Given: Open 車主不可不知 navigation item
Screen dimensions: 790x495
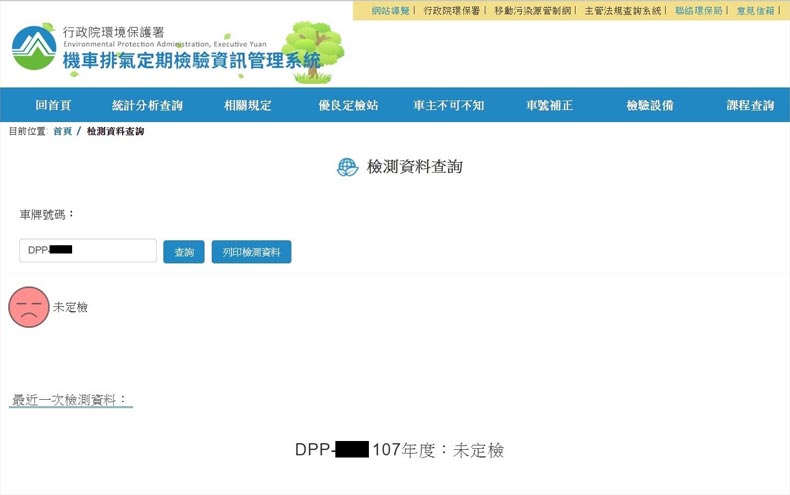Looking at the screenshot, I should 448,105.
